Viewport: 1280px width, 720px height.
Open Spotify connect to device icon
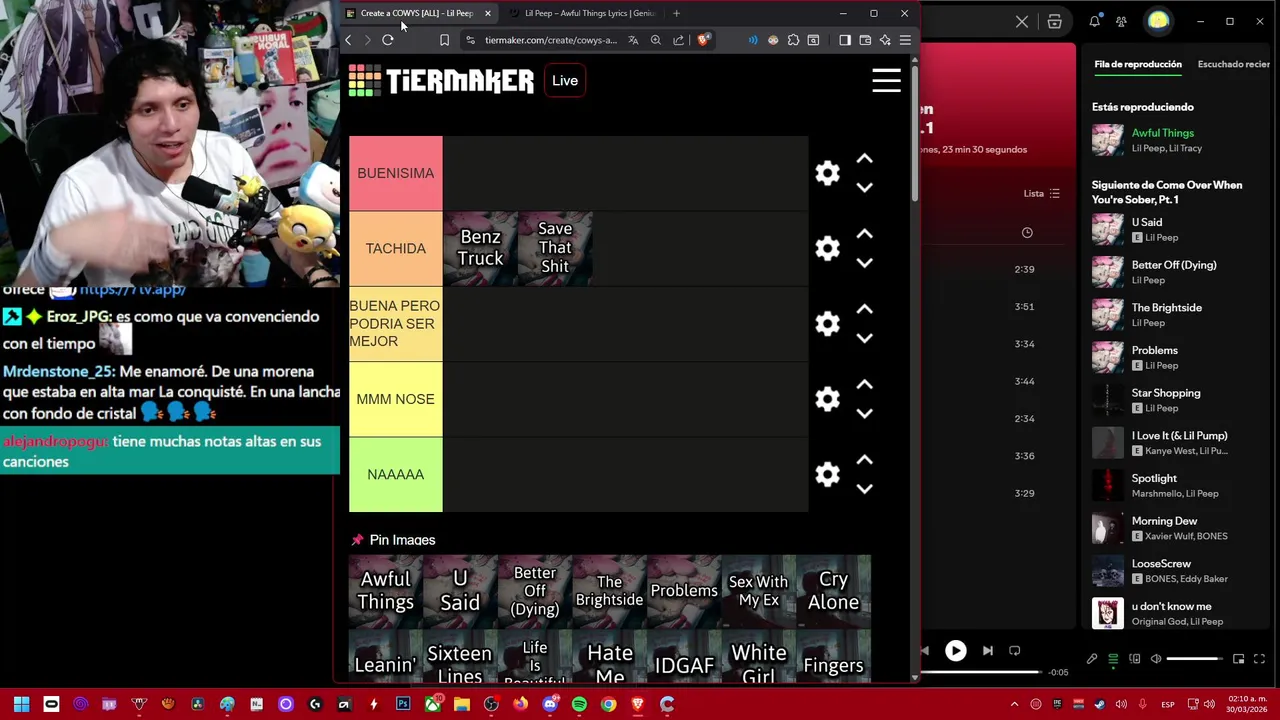[1135, 659]
